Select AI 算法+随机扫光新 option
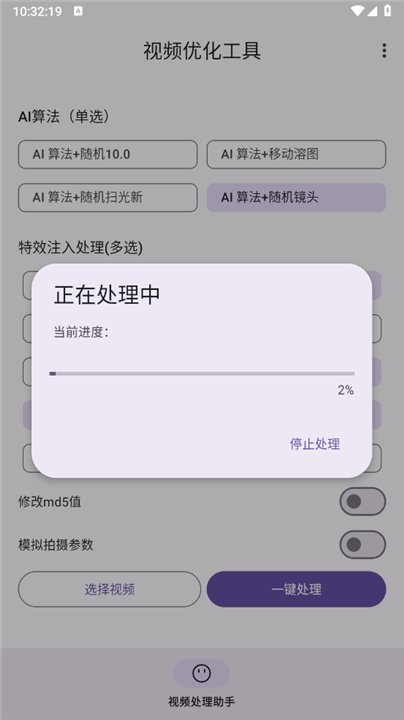This screenshot has height=720, width=404. pos(108,197)
